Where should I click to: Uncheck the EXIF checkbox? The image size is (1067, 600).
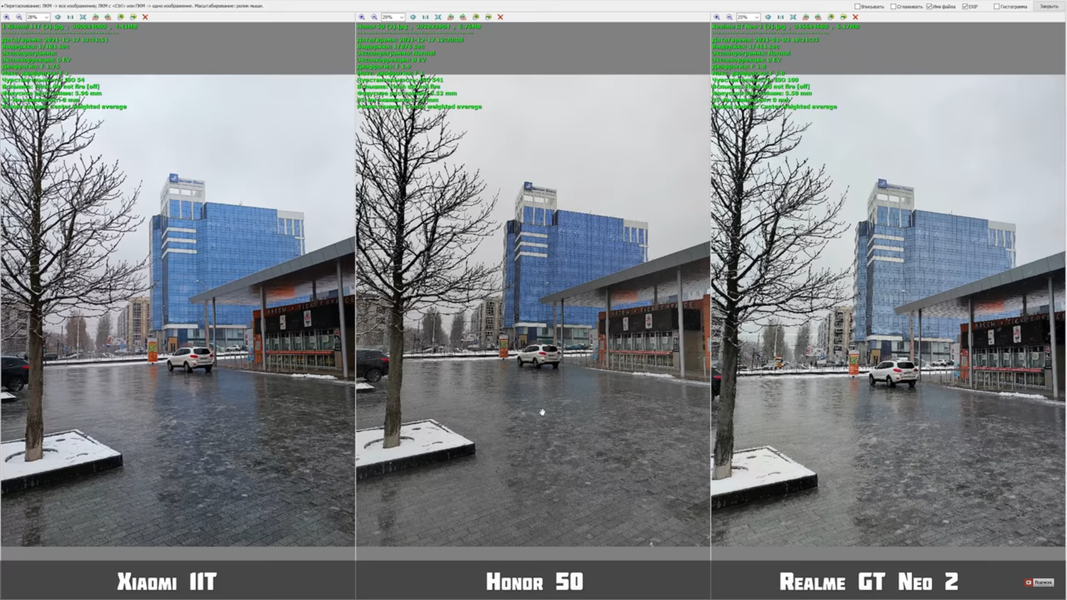[964, 5]
